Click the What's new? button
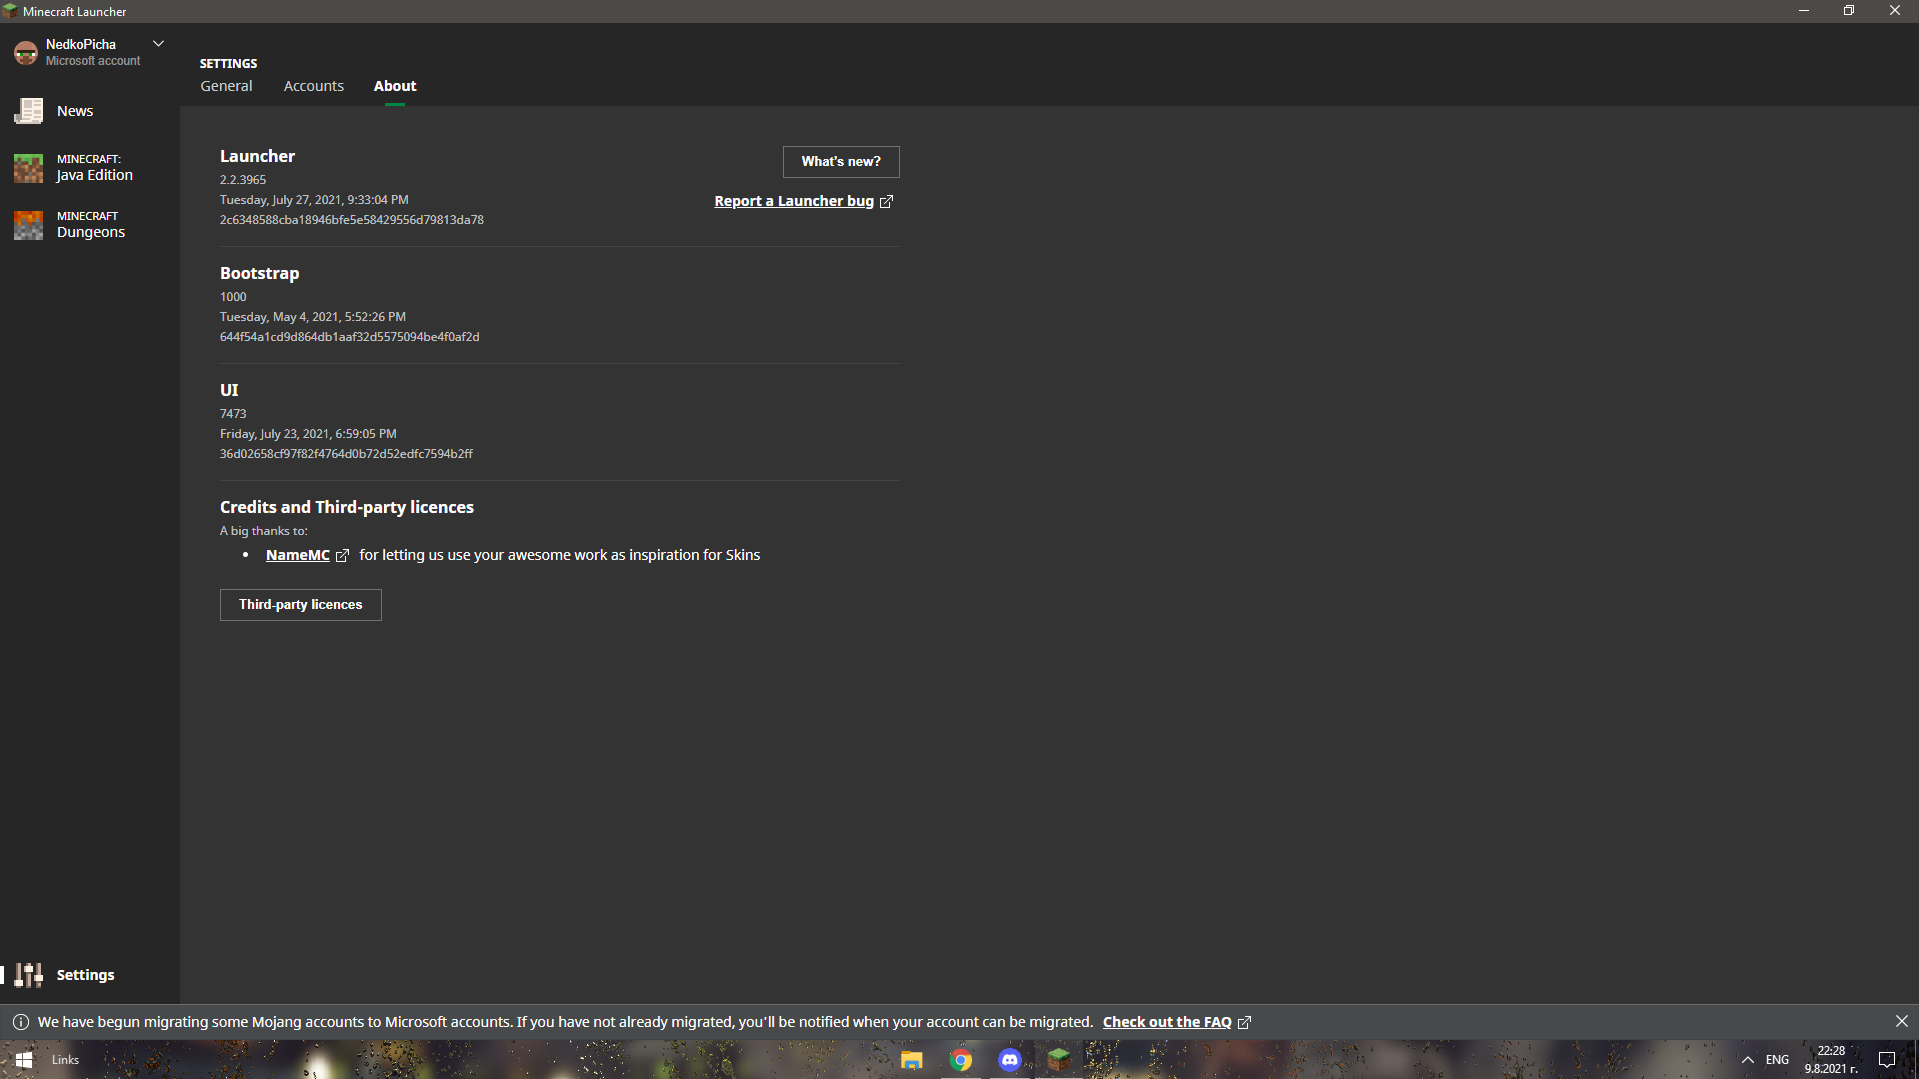Image resolution: width=1919 pixels, height=1079 pixels. coord(841,162)
